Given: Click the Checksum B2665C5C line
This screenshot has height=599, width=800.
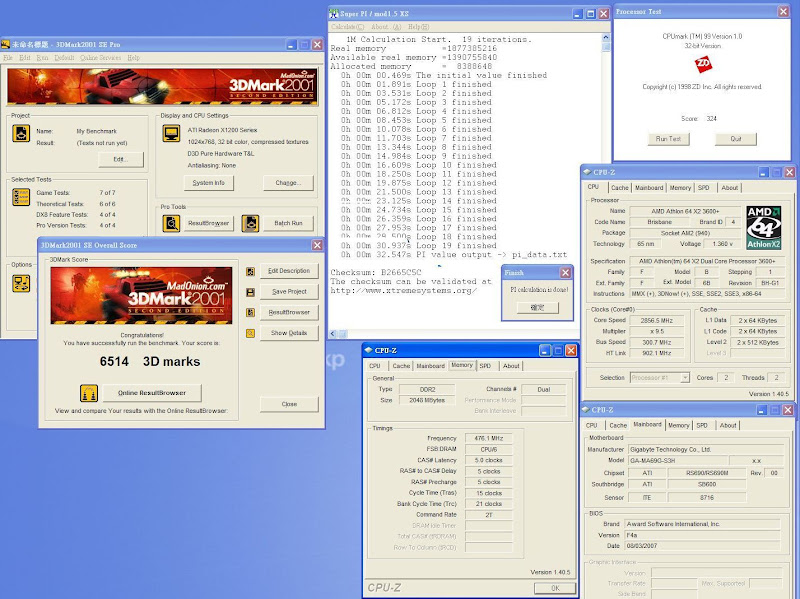Looking at the screenshot, I should tap(376, 272).
